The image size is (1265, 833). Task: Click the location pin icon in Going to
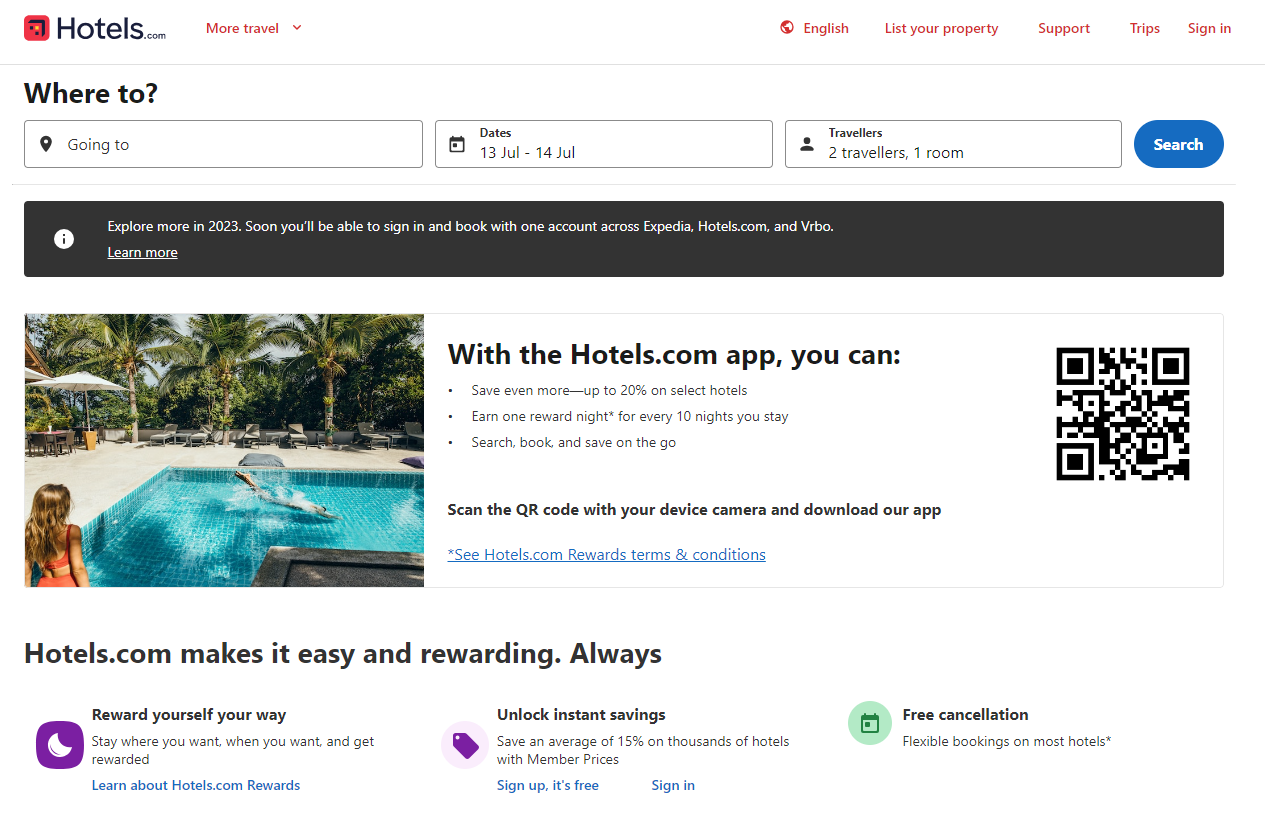click(46, 144)
